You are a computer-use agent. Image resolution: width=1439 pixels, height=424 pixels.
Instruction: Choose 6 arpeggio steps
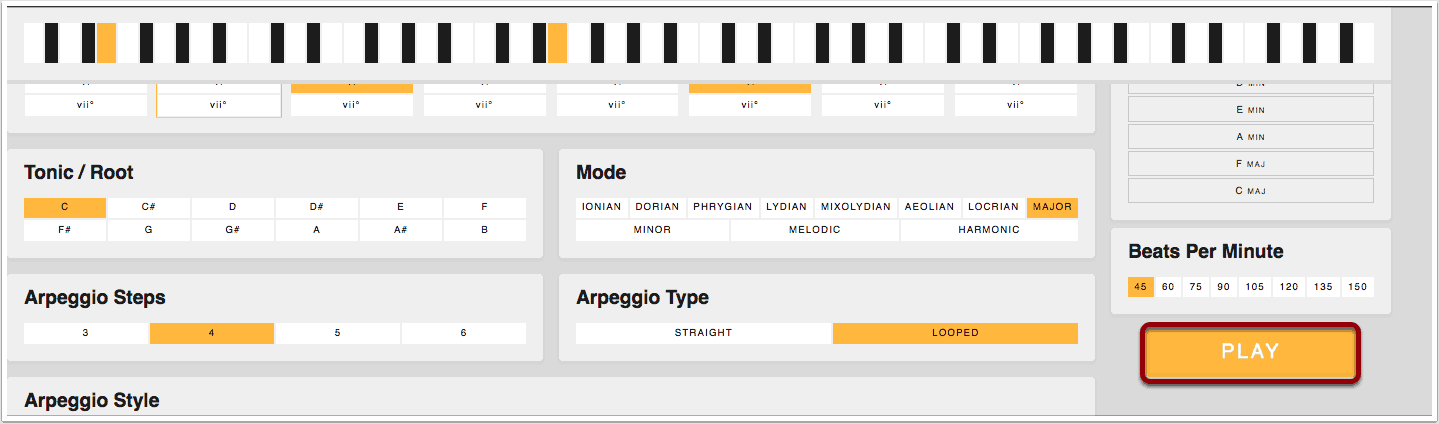tap(463, 333)
